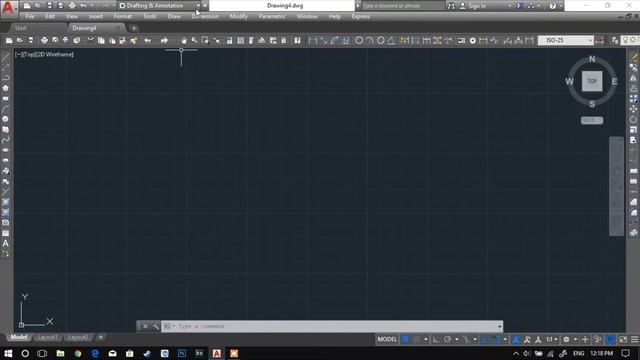Click the MODEL status bar button

pos(387,339)
